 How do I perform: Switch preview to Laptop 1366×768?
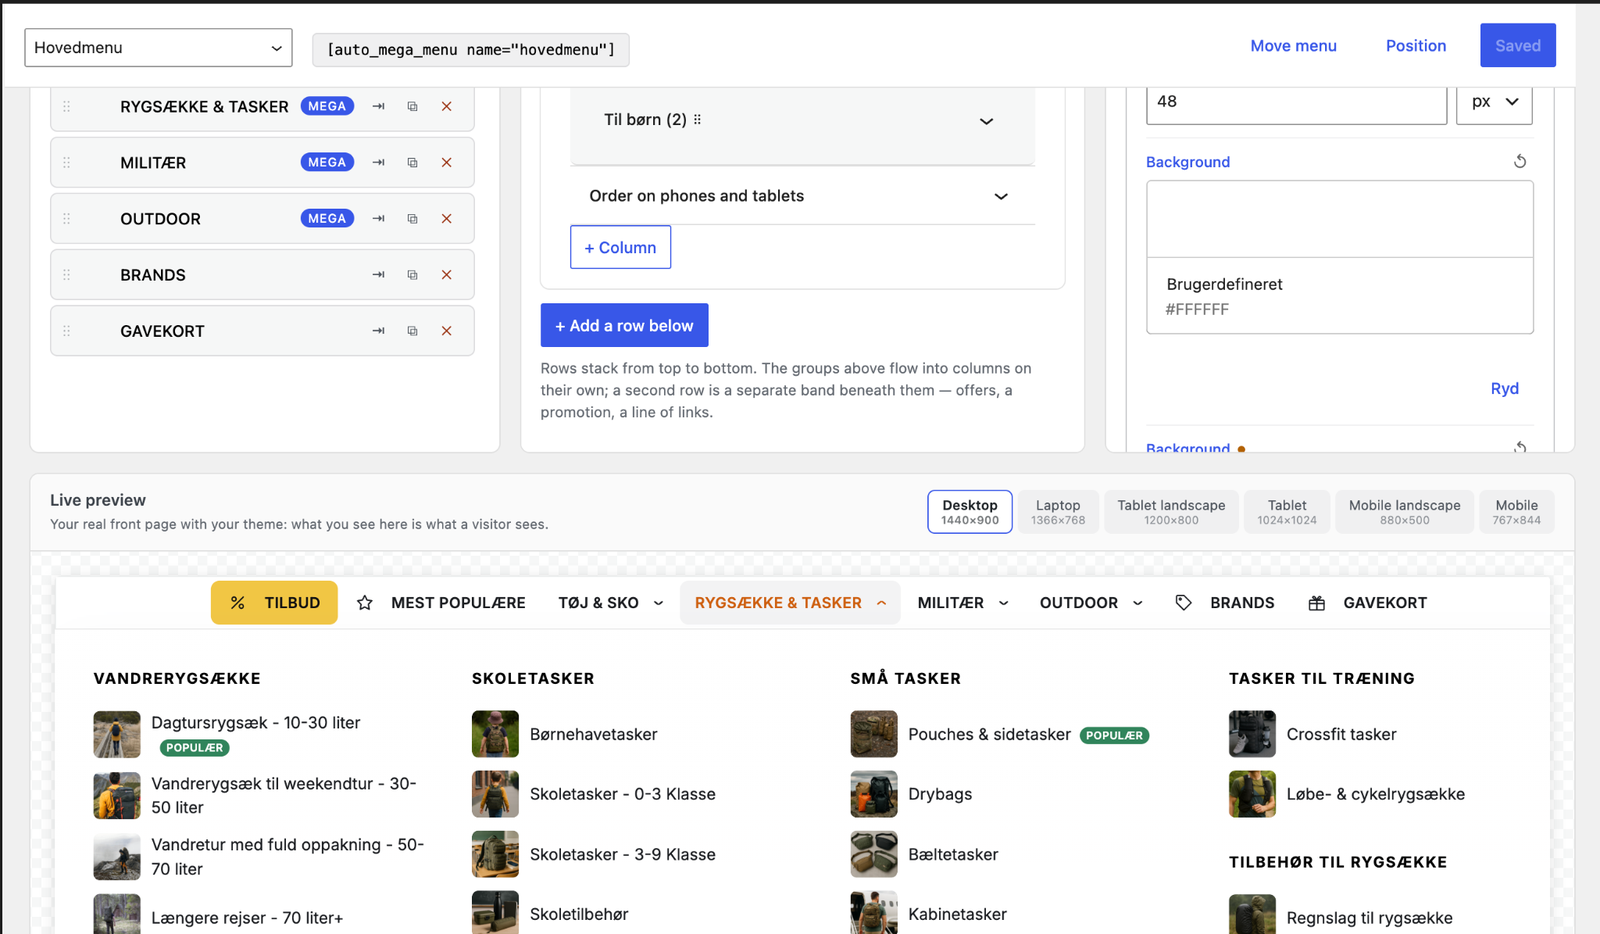click(1058, 511)
